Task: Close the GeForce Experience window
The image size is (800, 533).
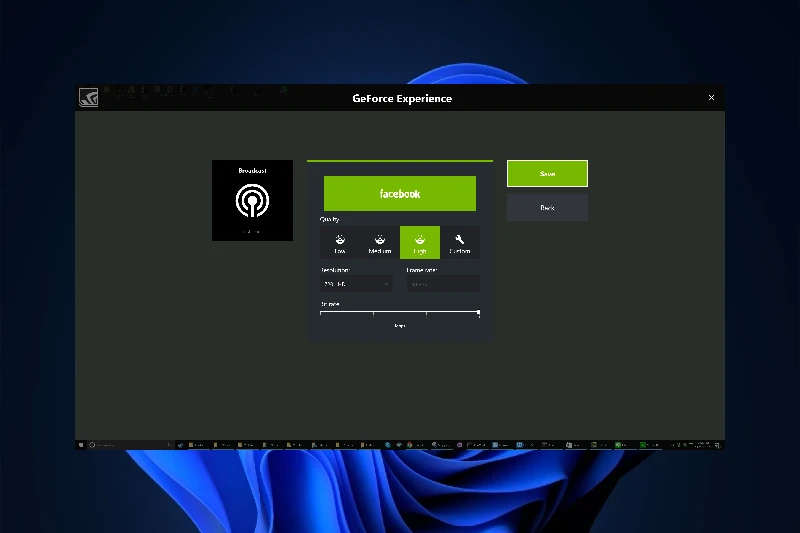Action: tap(711, 98)
